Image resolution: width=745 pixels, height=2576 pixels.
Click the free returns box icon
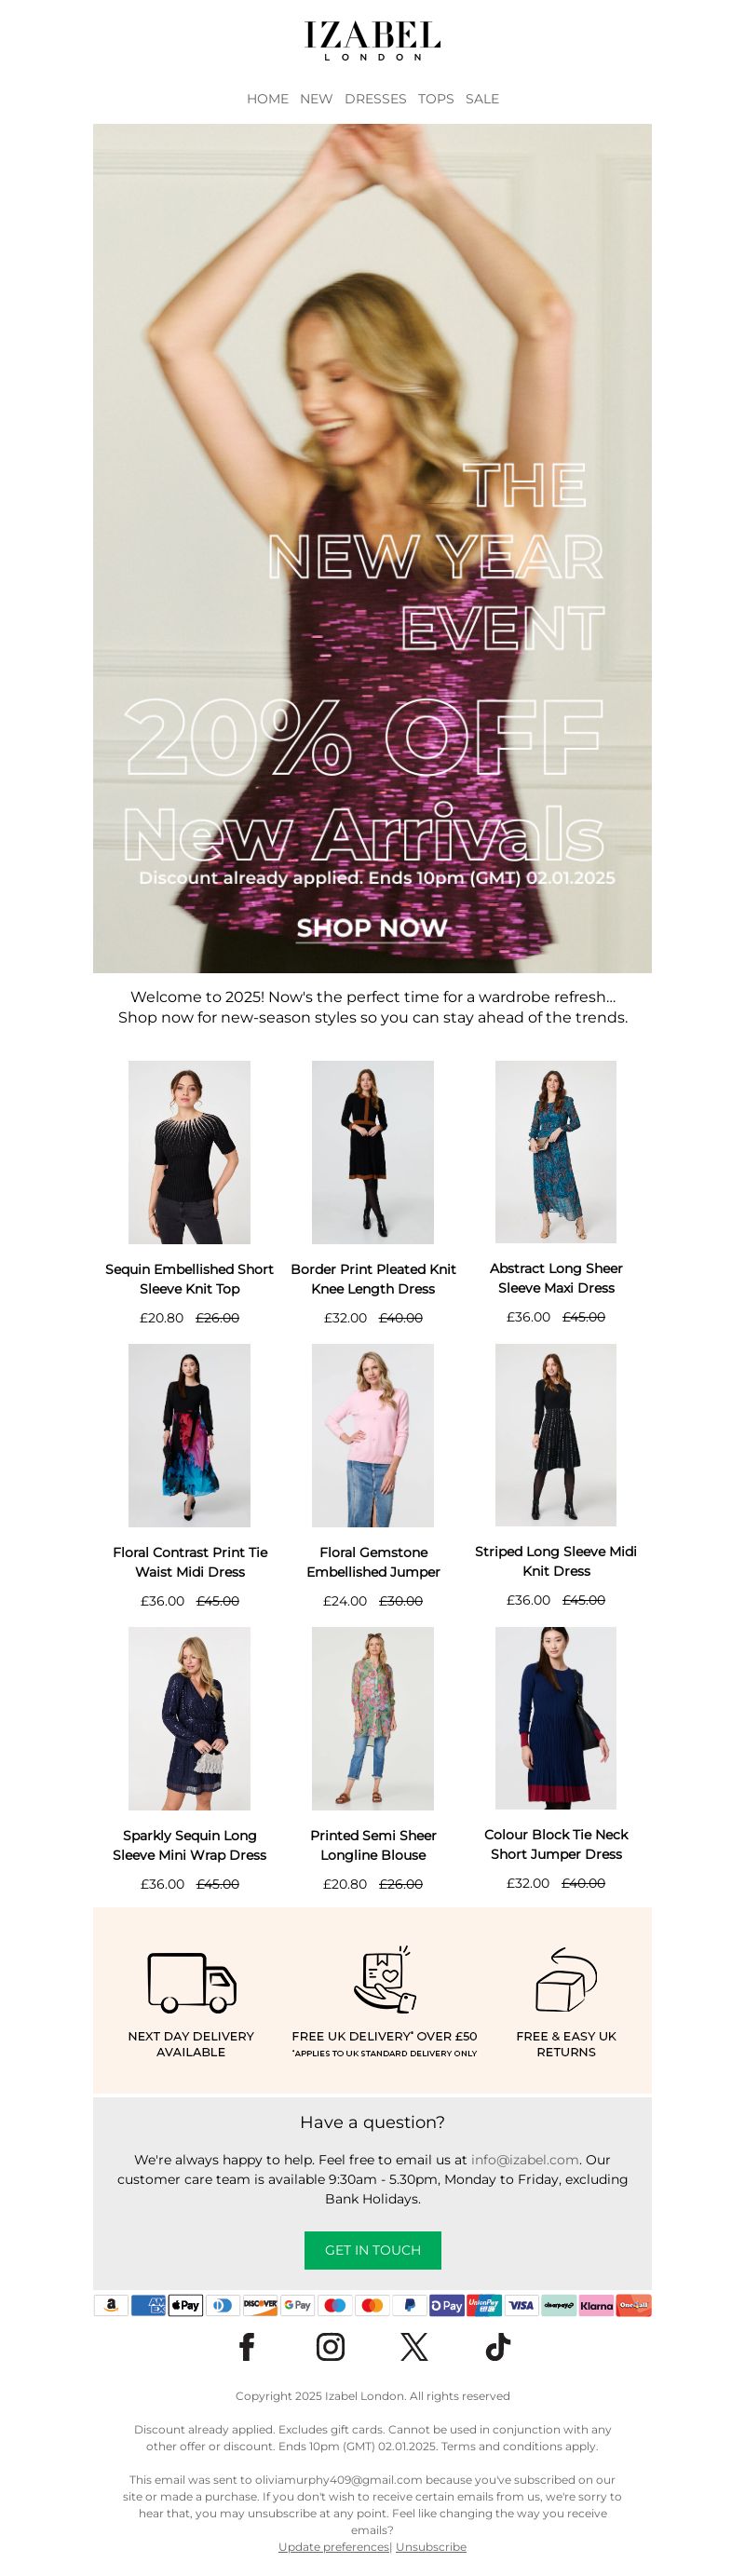[566, 1979]
